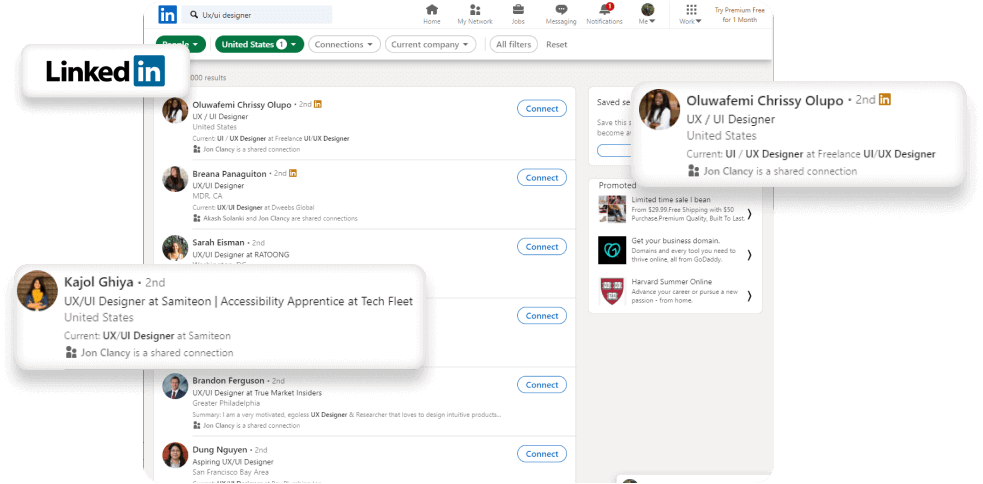Click Breana Panaguiton's profile photo
Screen dimensions: 983x484
175,179
